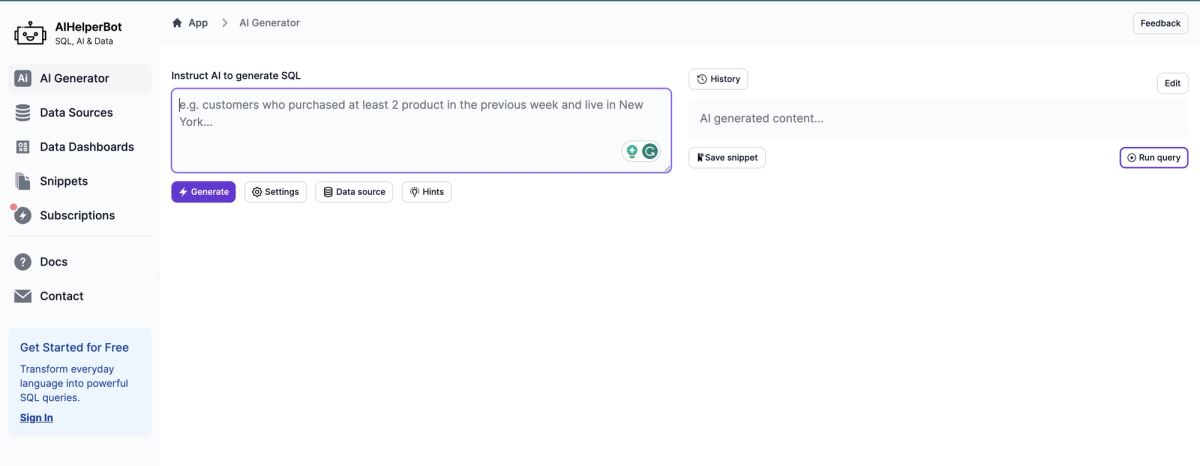Screen dimensions: 1200x466
Task: Click the green lightbulb icon in prompt box
Action: [631, 152]
